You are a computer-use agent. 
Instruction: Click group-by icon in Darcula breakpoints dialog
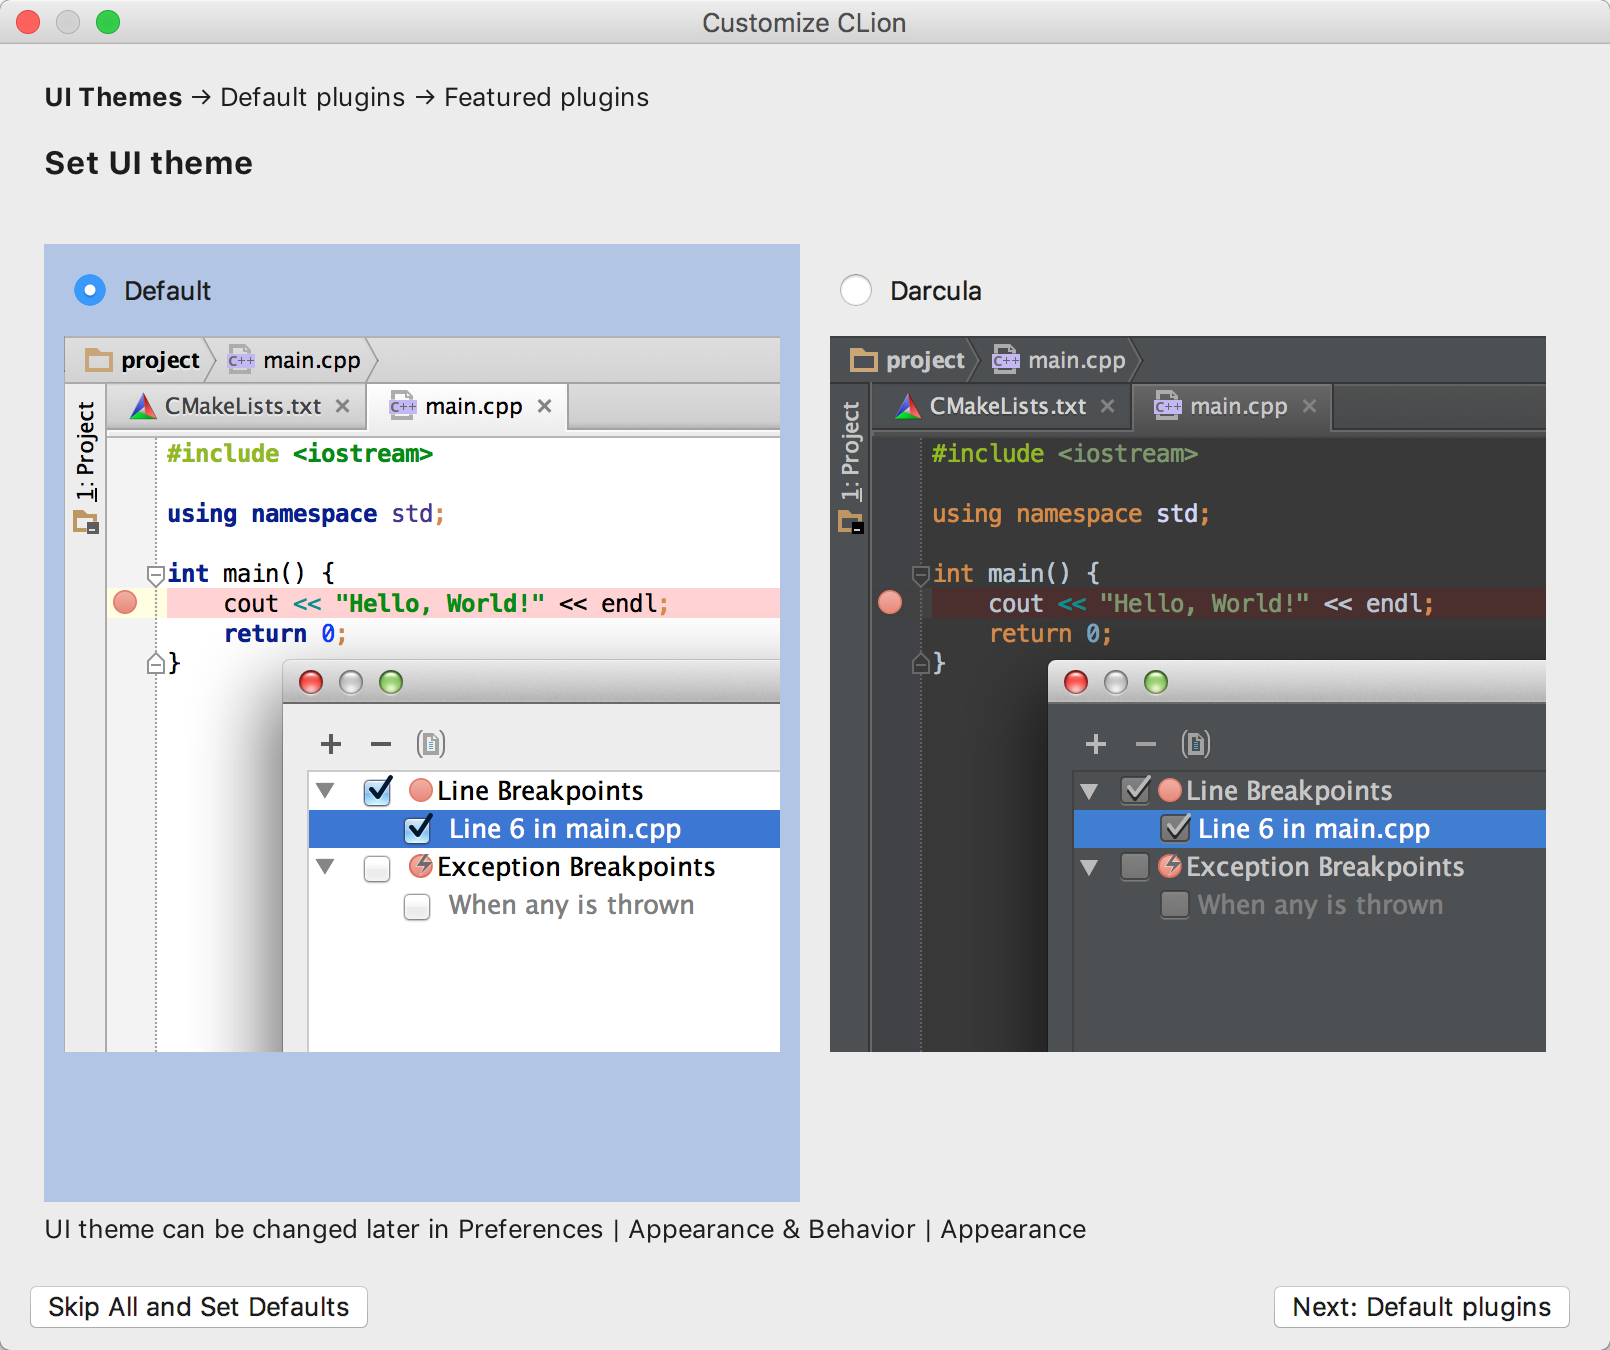(1196, 744)
